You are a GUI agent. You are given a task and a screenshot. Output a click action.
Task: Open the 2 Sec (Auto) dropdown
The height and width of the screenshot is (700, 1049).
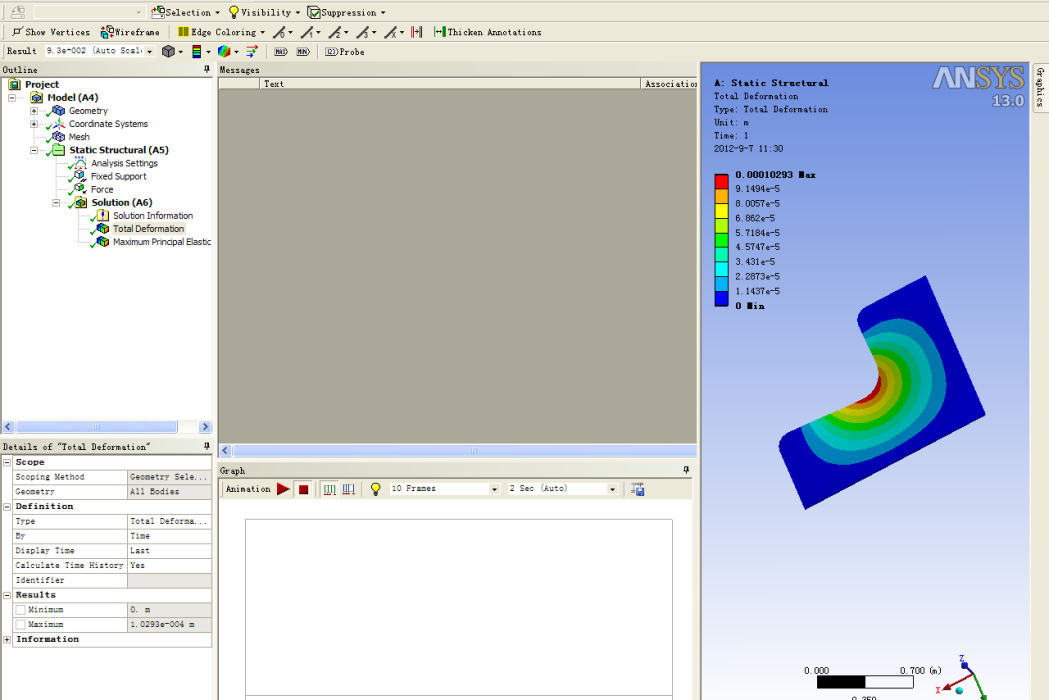562,489
